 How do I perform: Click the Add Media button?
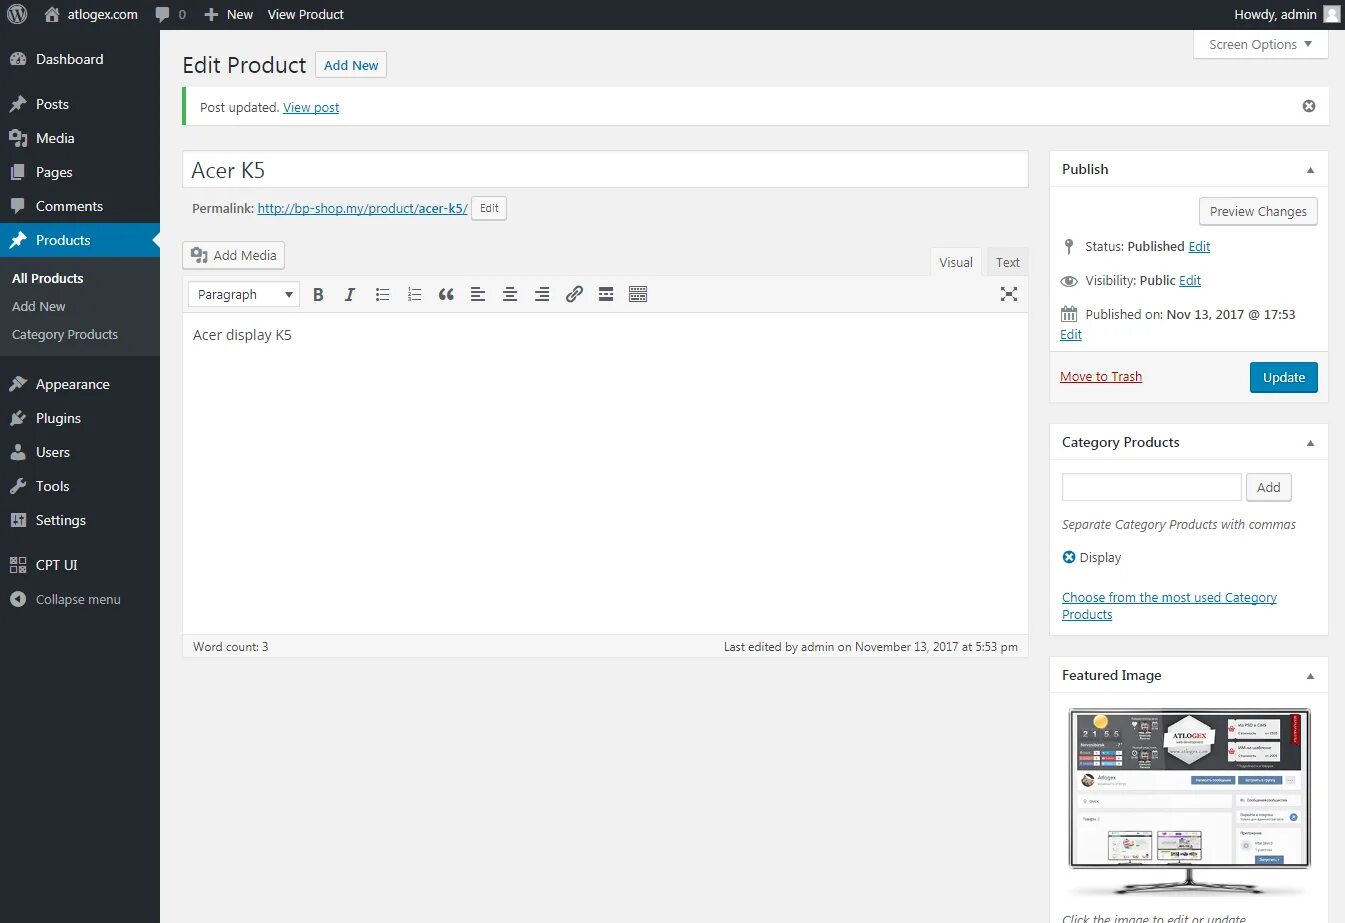(x=234, y=255)
